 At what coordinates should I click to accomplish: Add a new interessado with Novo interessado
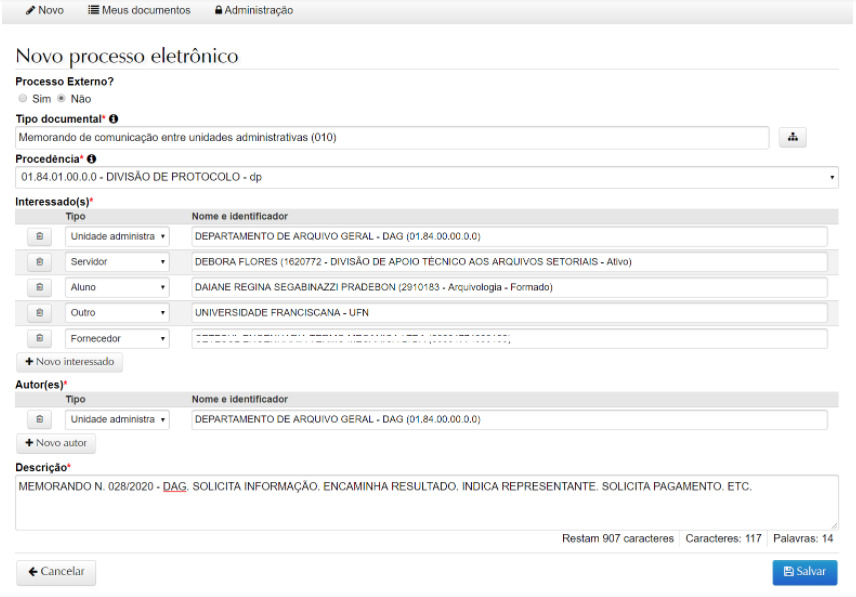[69, 361]
